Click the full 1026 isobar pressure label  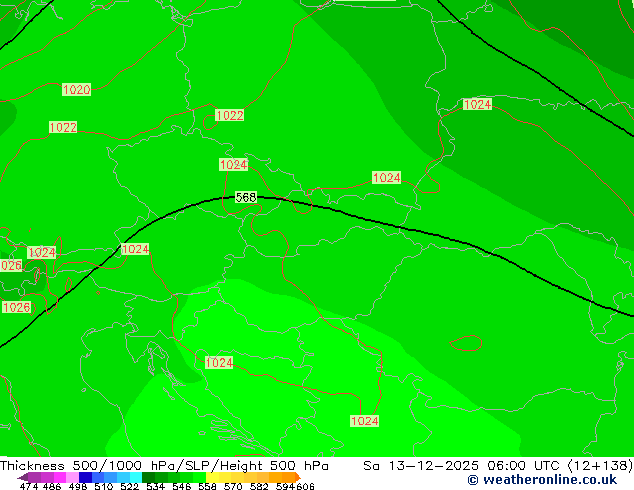tap(17, 307)
